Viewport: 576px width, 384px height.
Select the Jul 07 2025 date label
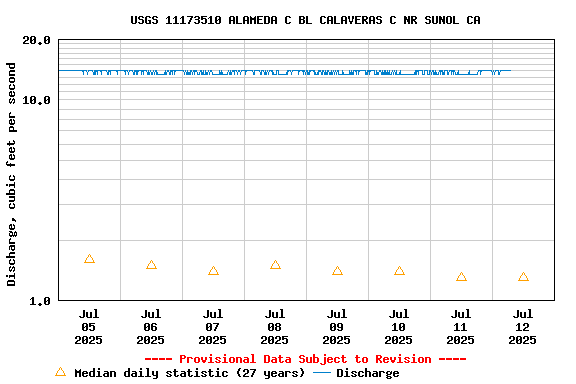tap(213, 327)
